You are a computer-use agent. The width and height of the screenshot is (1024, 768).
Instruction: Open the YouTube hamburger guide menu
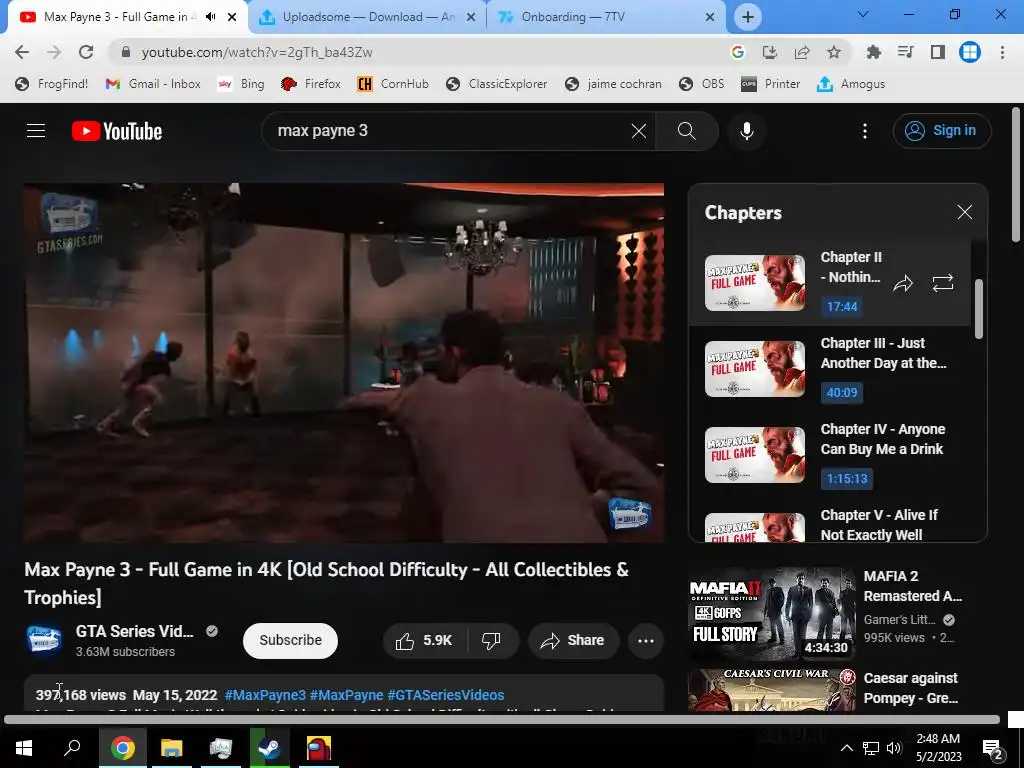[x=36, y=131]
